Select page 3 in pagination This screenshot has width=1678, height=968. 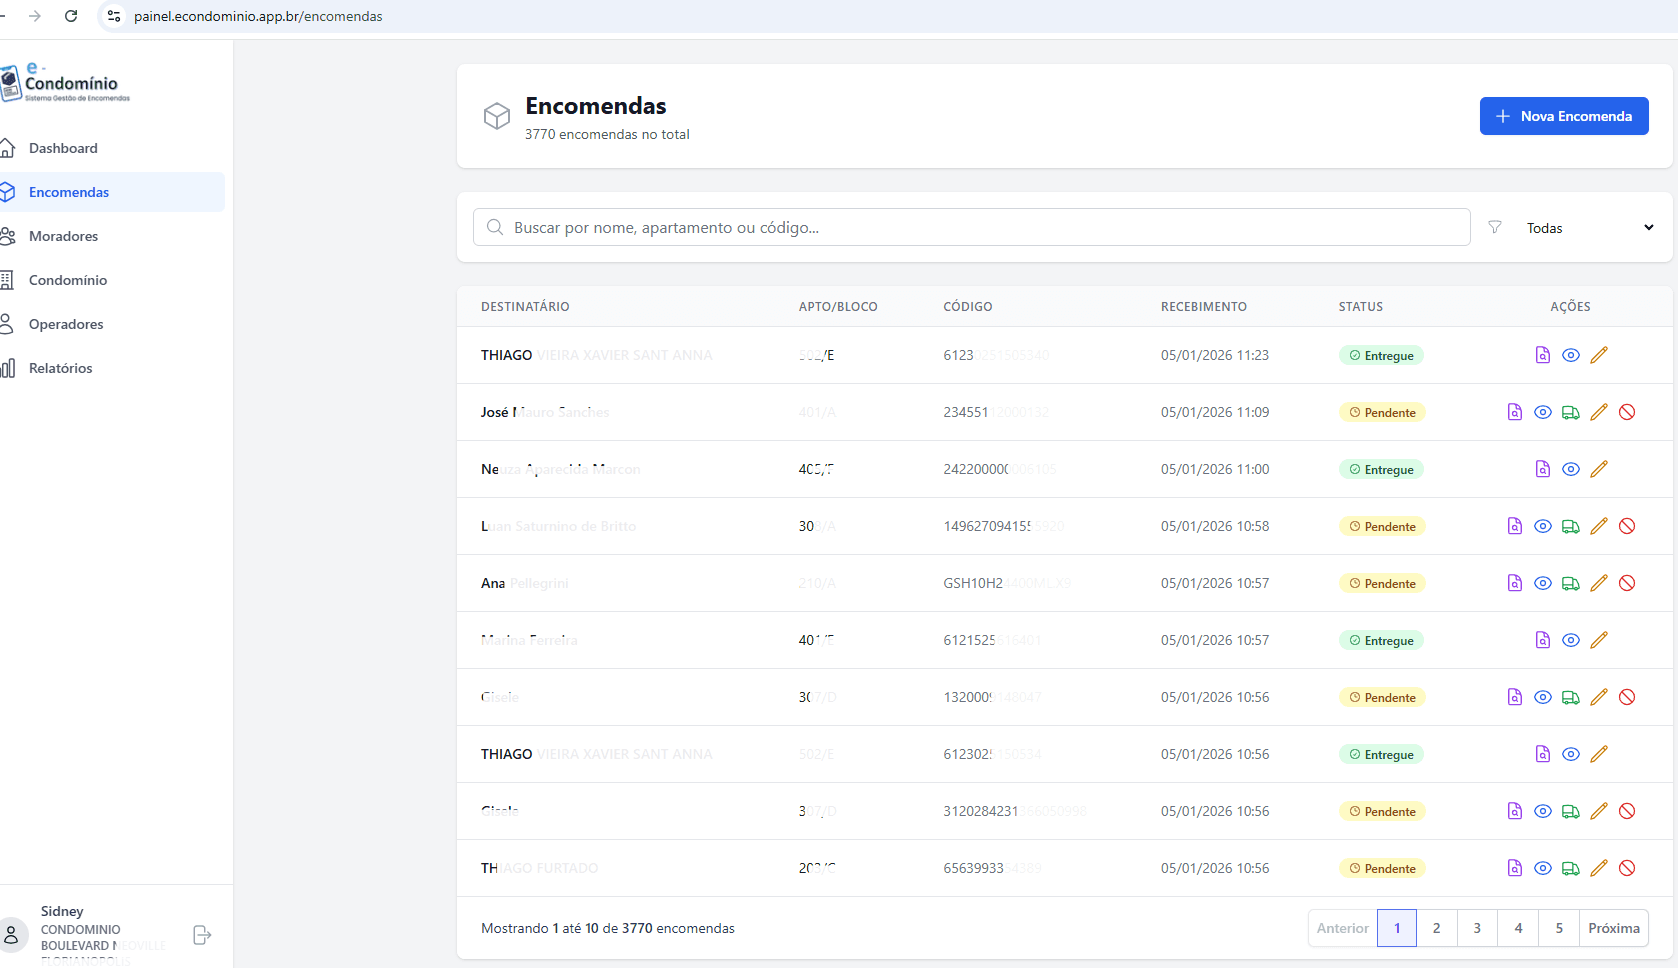click(x=1477, y=928)
